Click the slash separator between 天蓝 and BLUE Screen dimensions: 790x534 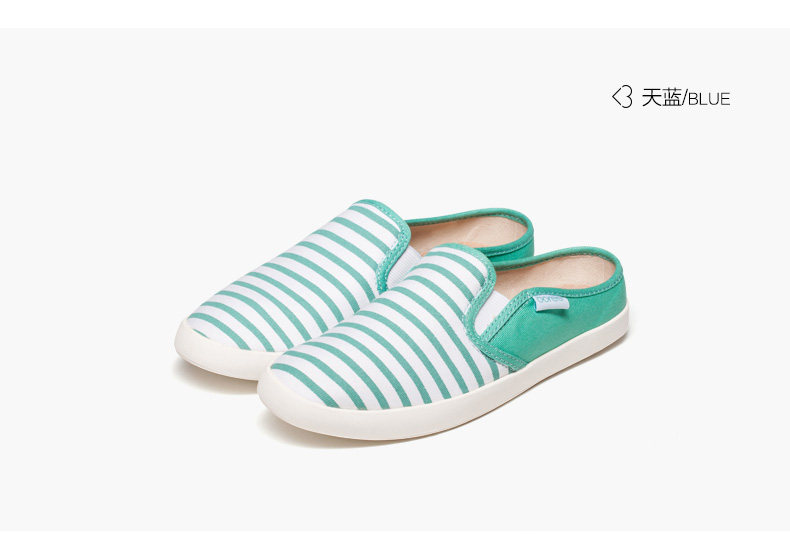click(x=684, y=98)
